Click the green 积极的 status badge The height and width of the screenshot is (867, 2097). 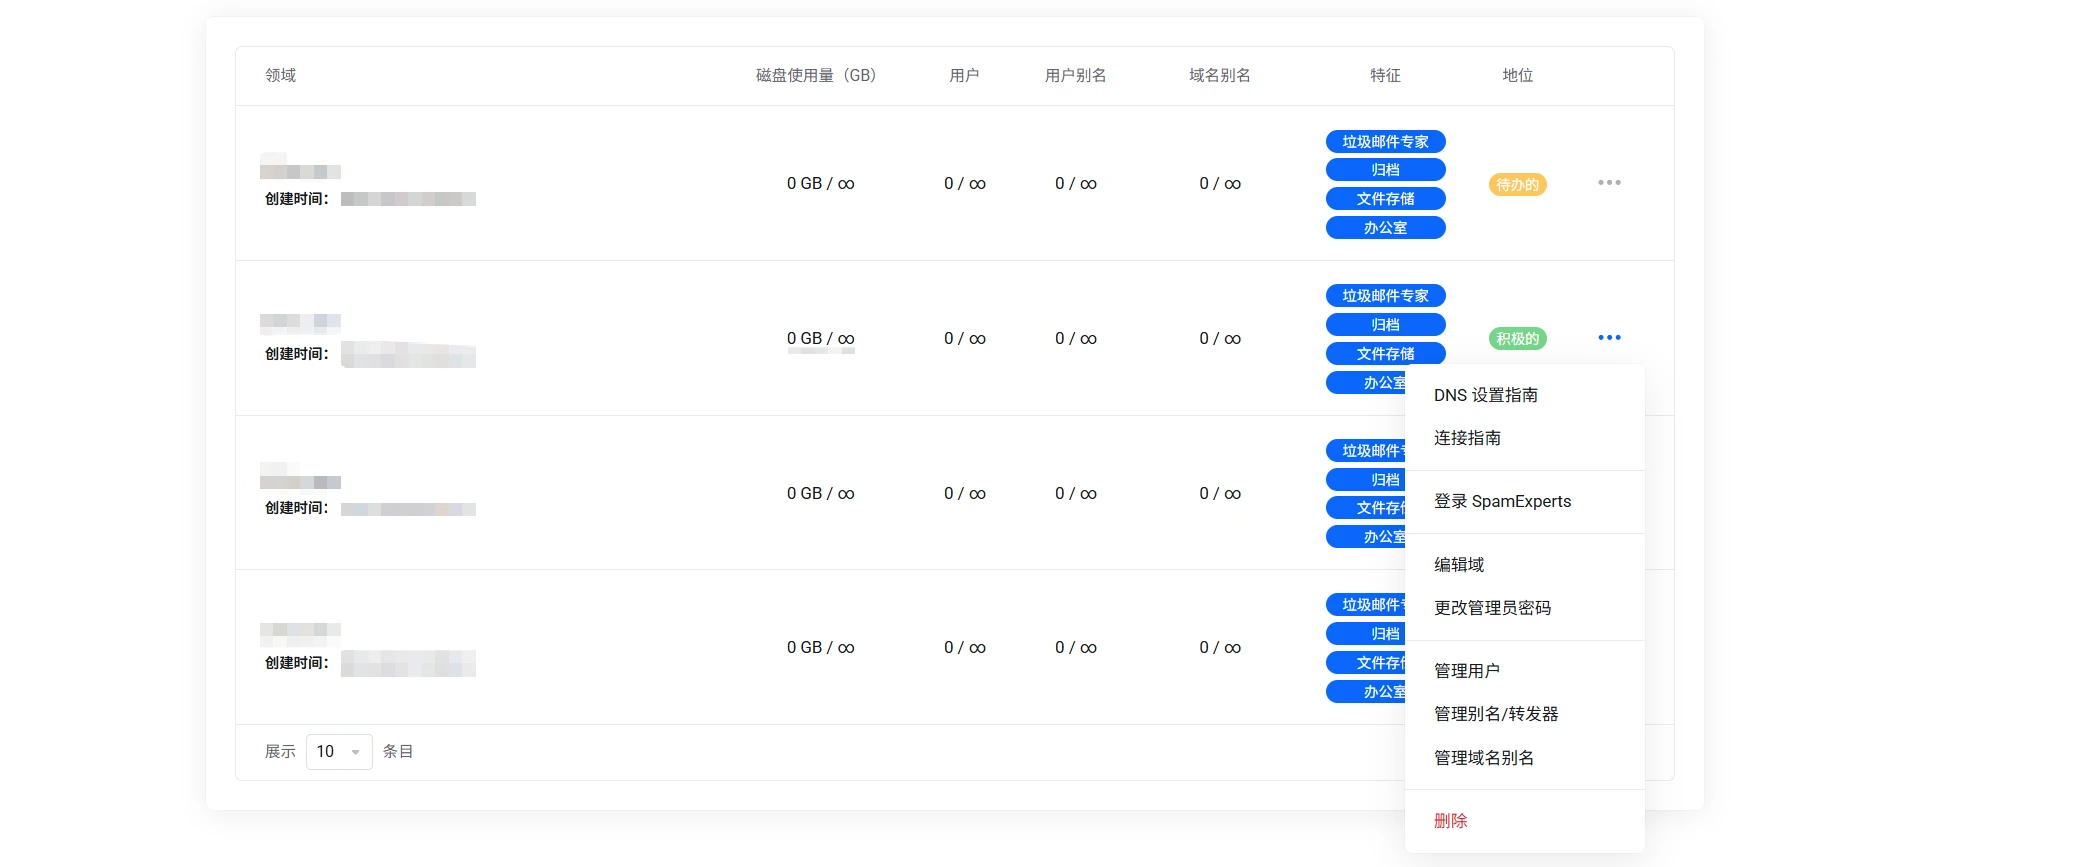1517,339
